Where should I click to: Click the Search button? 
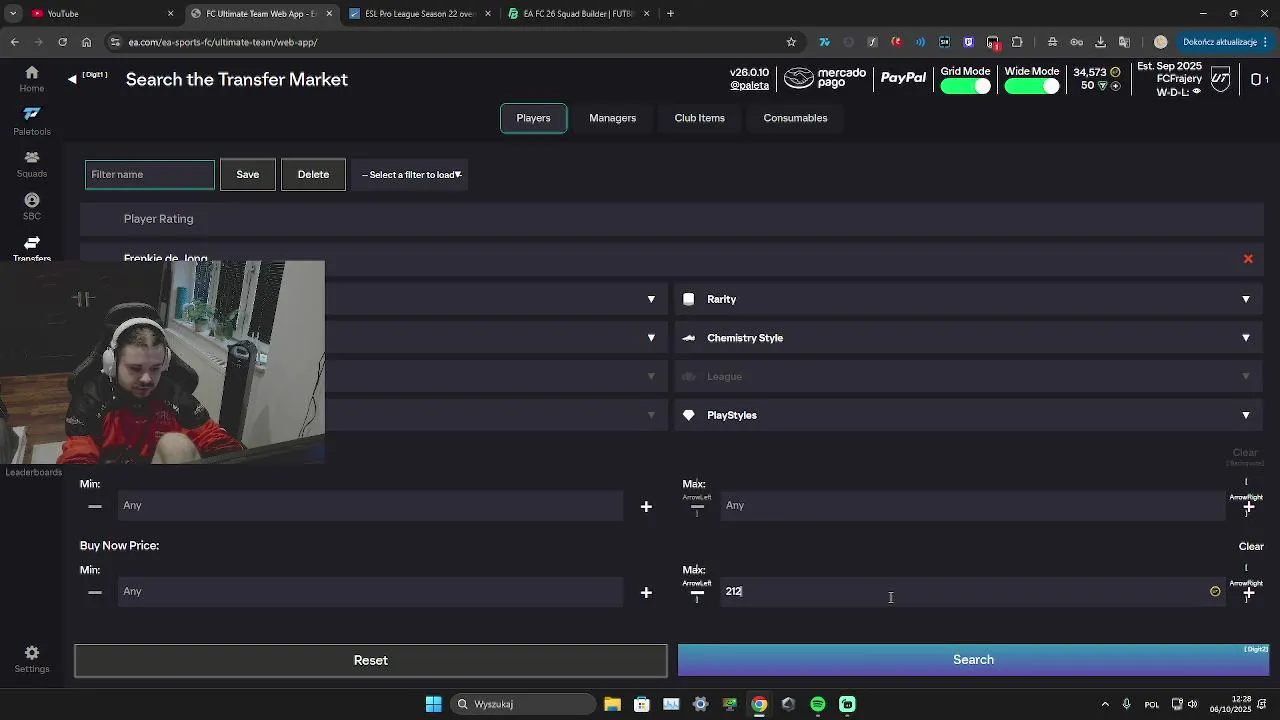tap(973, 660)
